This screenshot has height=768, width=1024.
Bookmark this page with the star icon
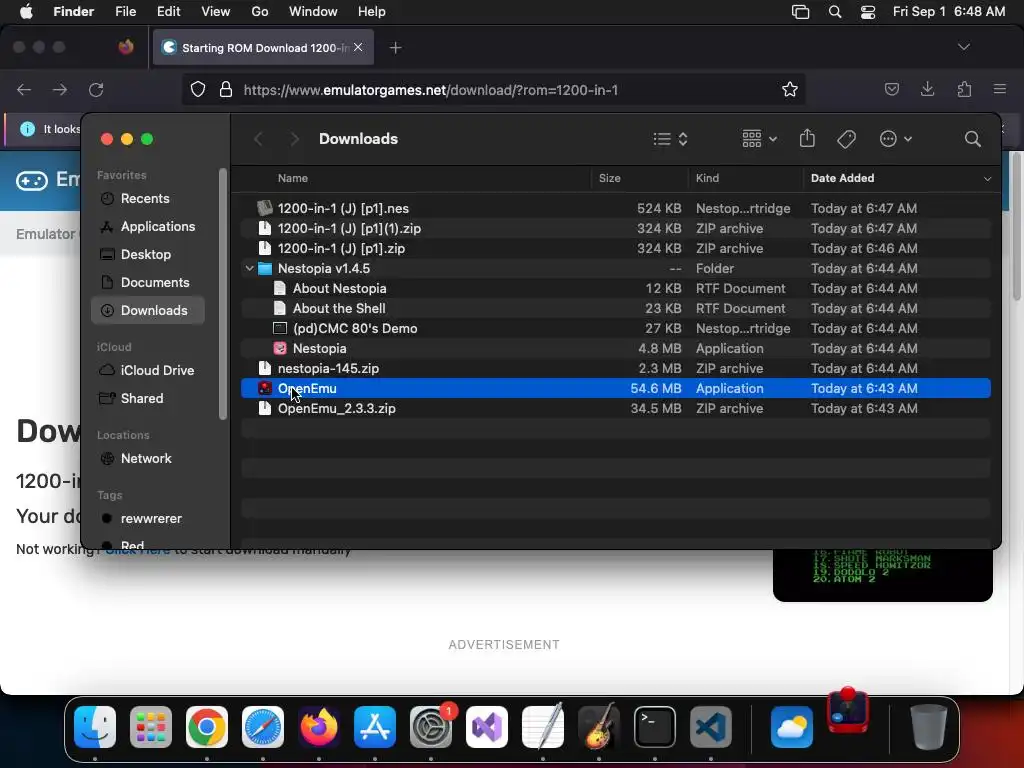point(790,89)
